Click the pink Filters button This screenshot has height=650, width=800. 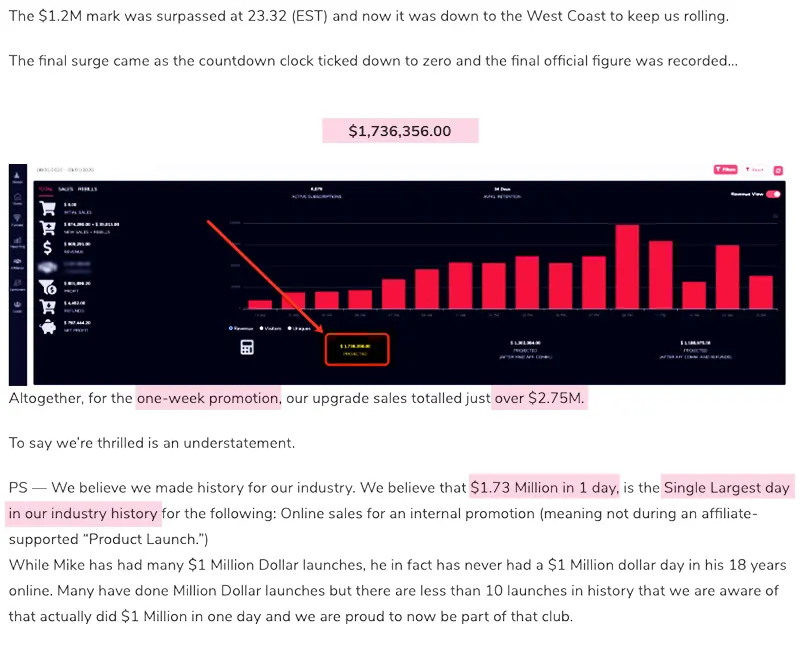click(x=726, y=169)
